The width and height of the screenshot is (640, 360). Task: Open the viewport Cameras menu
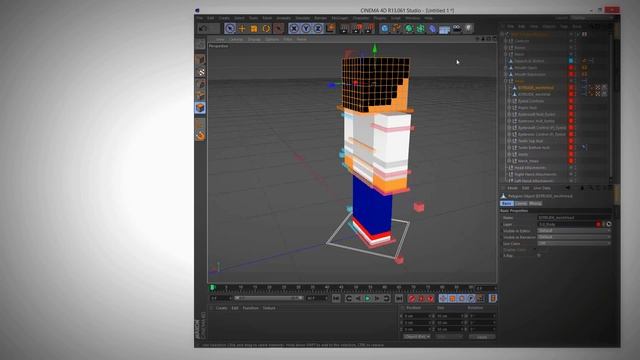tap(236, 40)
